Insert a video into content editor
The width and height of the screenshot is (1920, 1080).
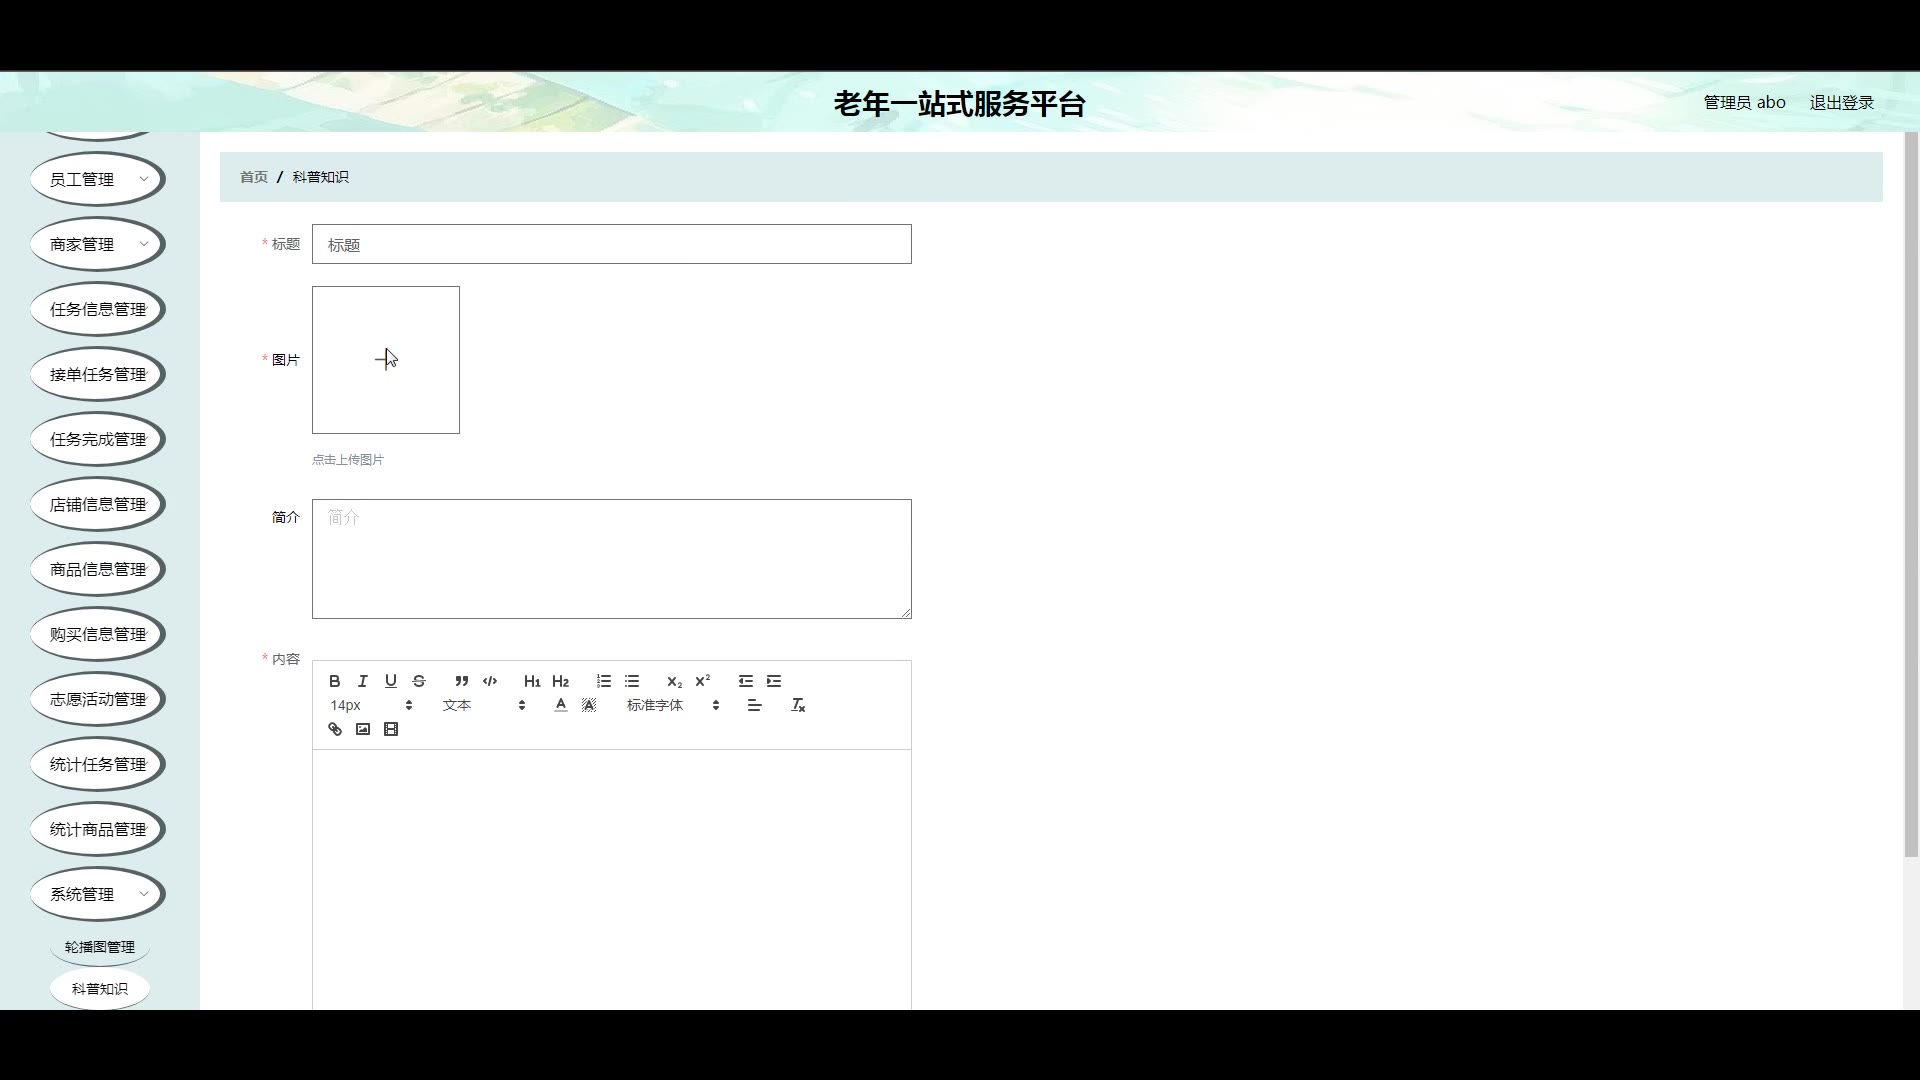391,730
